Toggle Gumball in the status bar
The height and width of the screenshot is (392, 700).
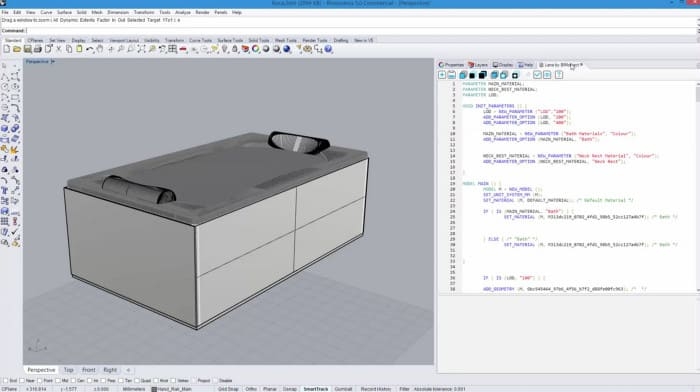tap(343, 389)
